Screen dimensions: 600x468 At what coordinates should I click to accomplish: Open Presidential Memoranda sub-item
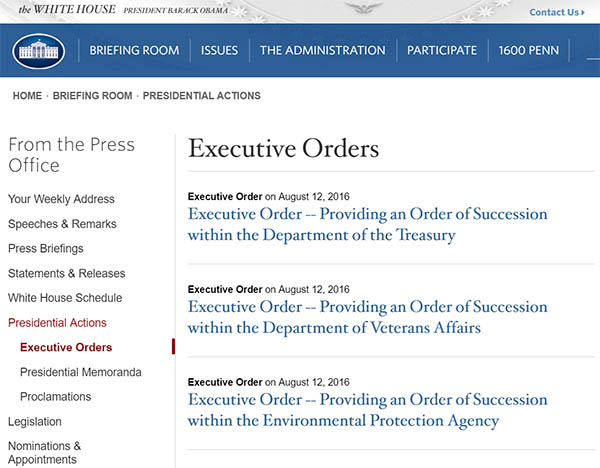tap(81, 372)
